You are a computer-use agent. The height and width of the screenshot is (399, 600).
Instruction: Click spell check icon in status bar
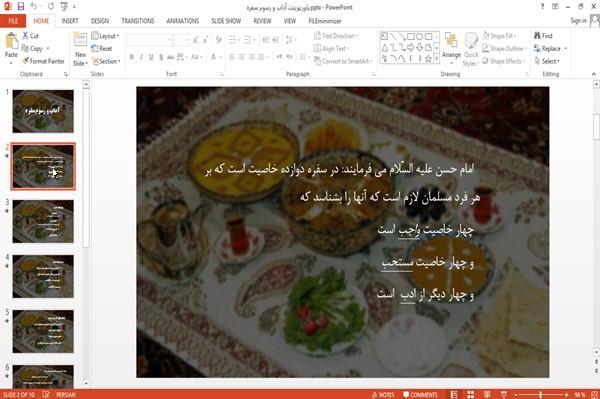pos(46,395)
